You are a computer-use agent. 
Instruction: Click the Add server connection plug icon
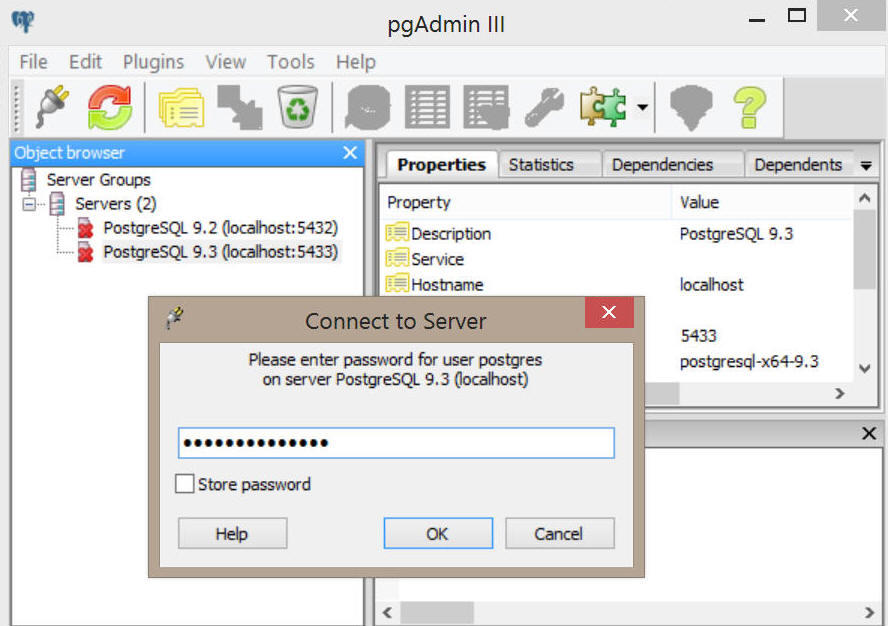[52, 107]
